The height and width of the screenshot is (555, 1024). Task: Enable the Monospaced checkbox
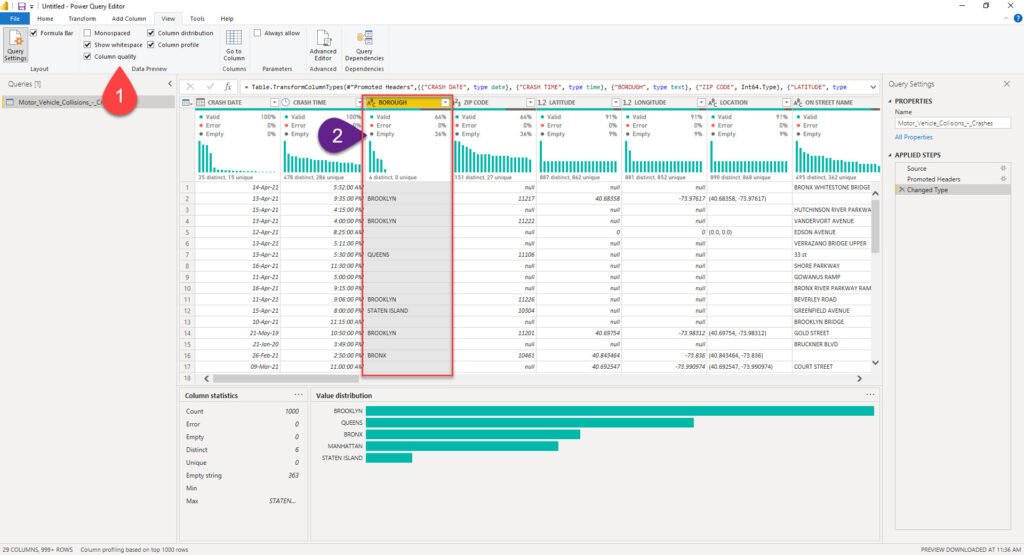[x=87, y=33]
